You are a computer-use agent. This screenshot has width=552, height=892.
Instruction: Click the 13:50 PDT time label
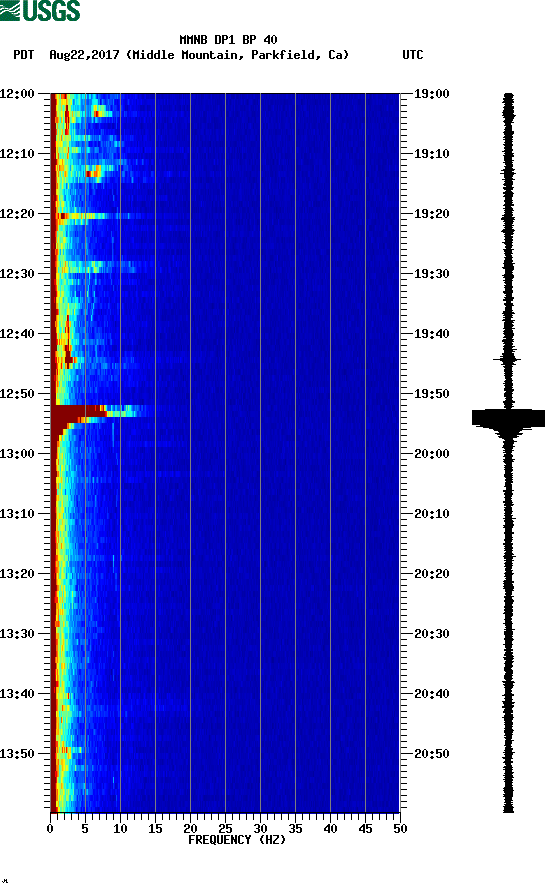pos(18,754)
